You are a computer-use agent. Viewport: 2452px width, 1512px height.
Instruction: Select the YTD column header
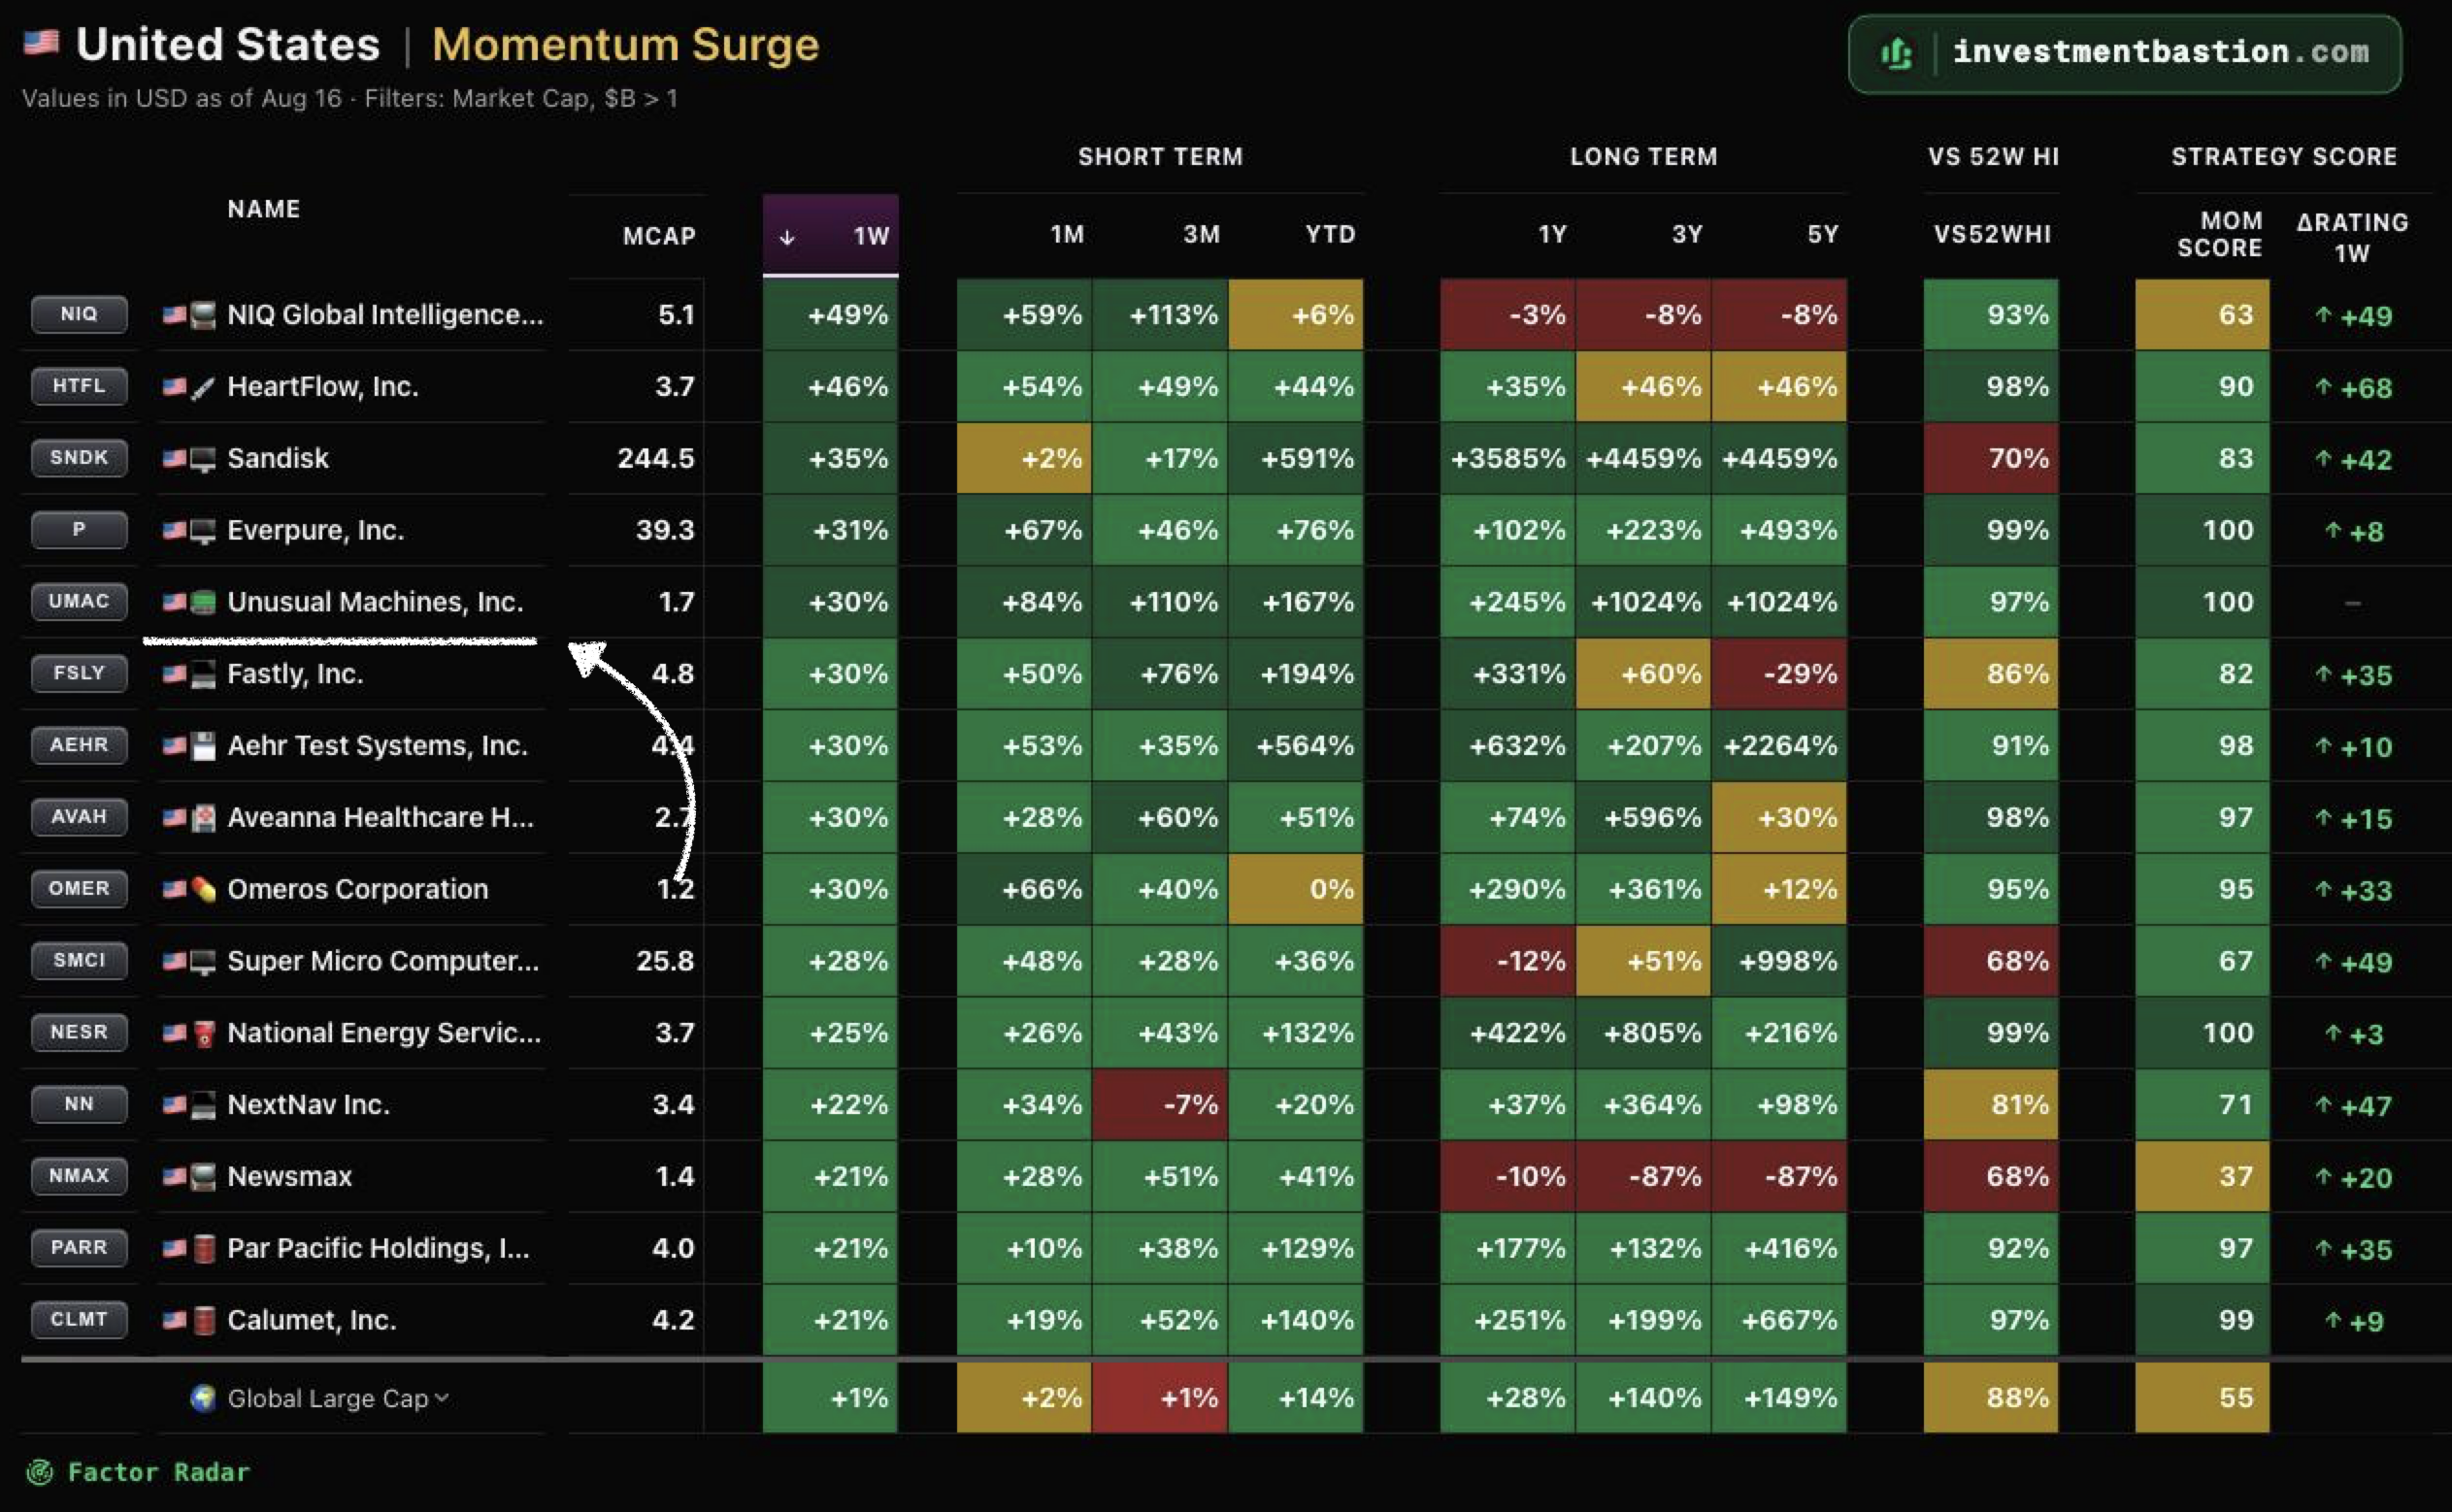click(1330, 234)
